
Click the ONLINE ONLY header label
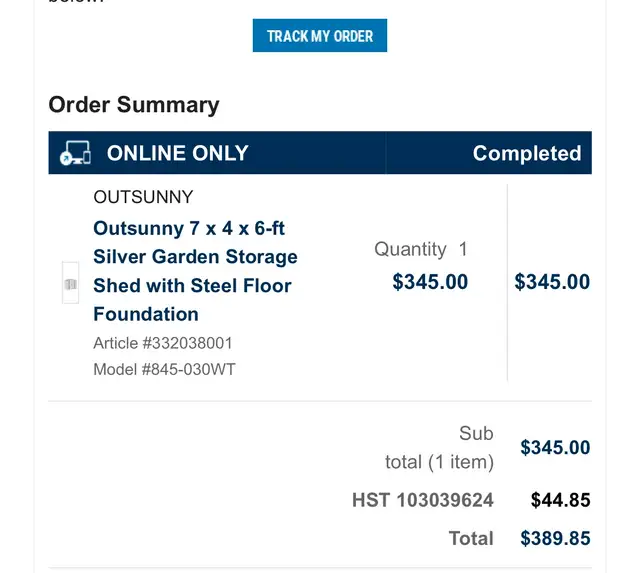178,153
